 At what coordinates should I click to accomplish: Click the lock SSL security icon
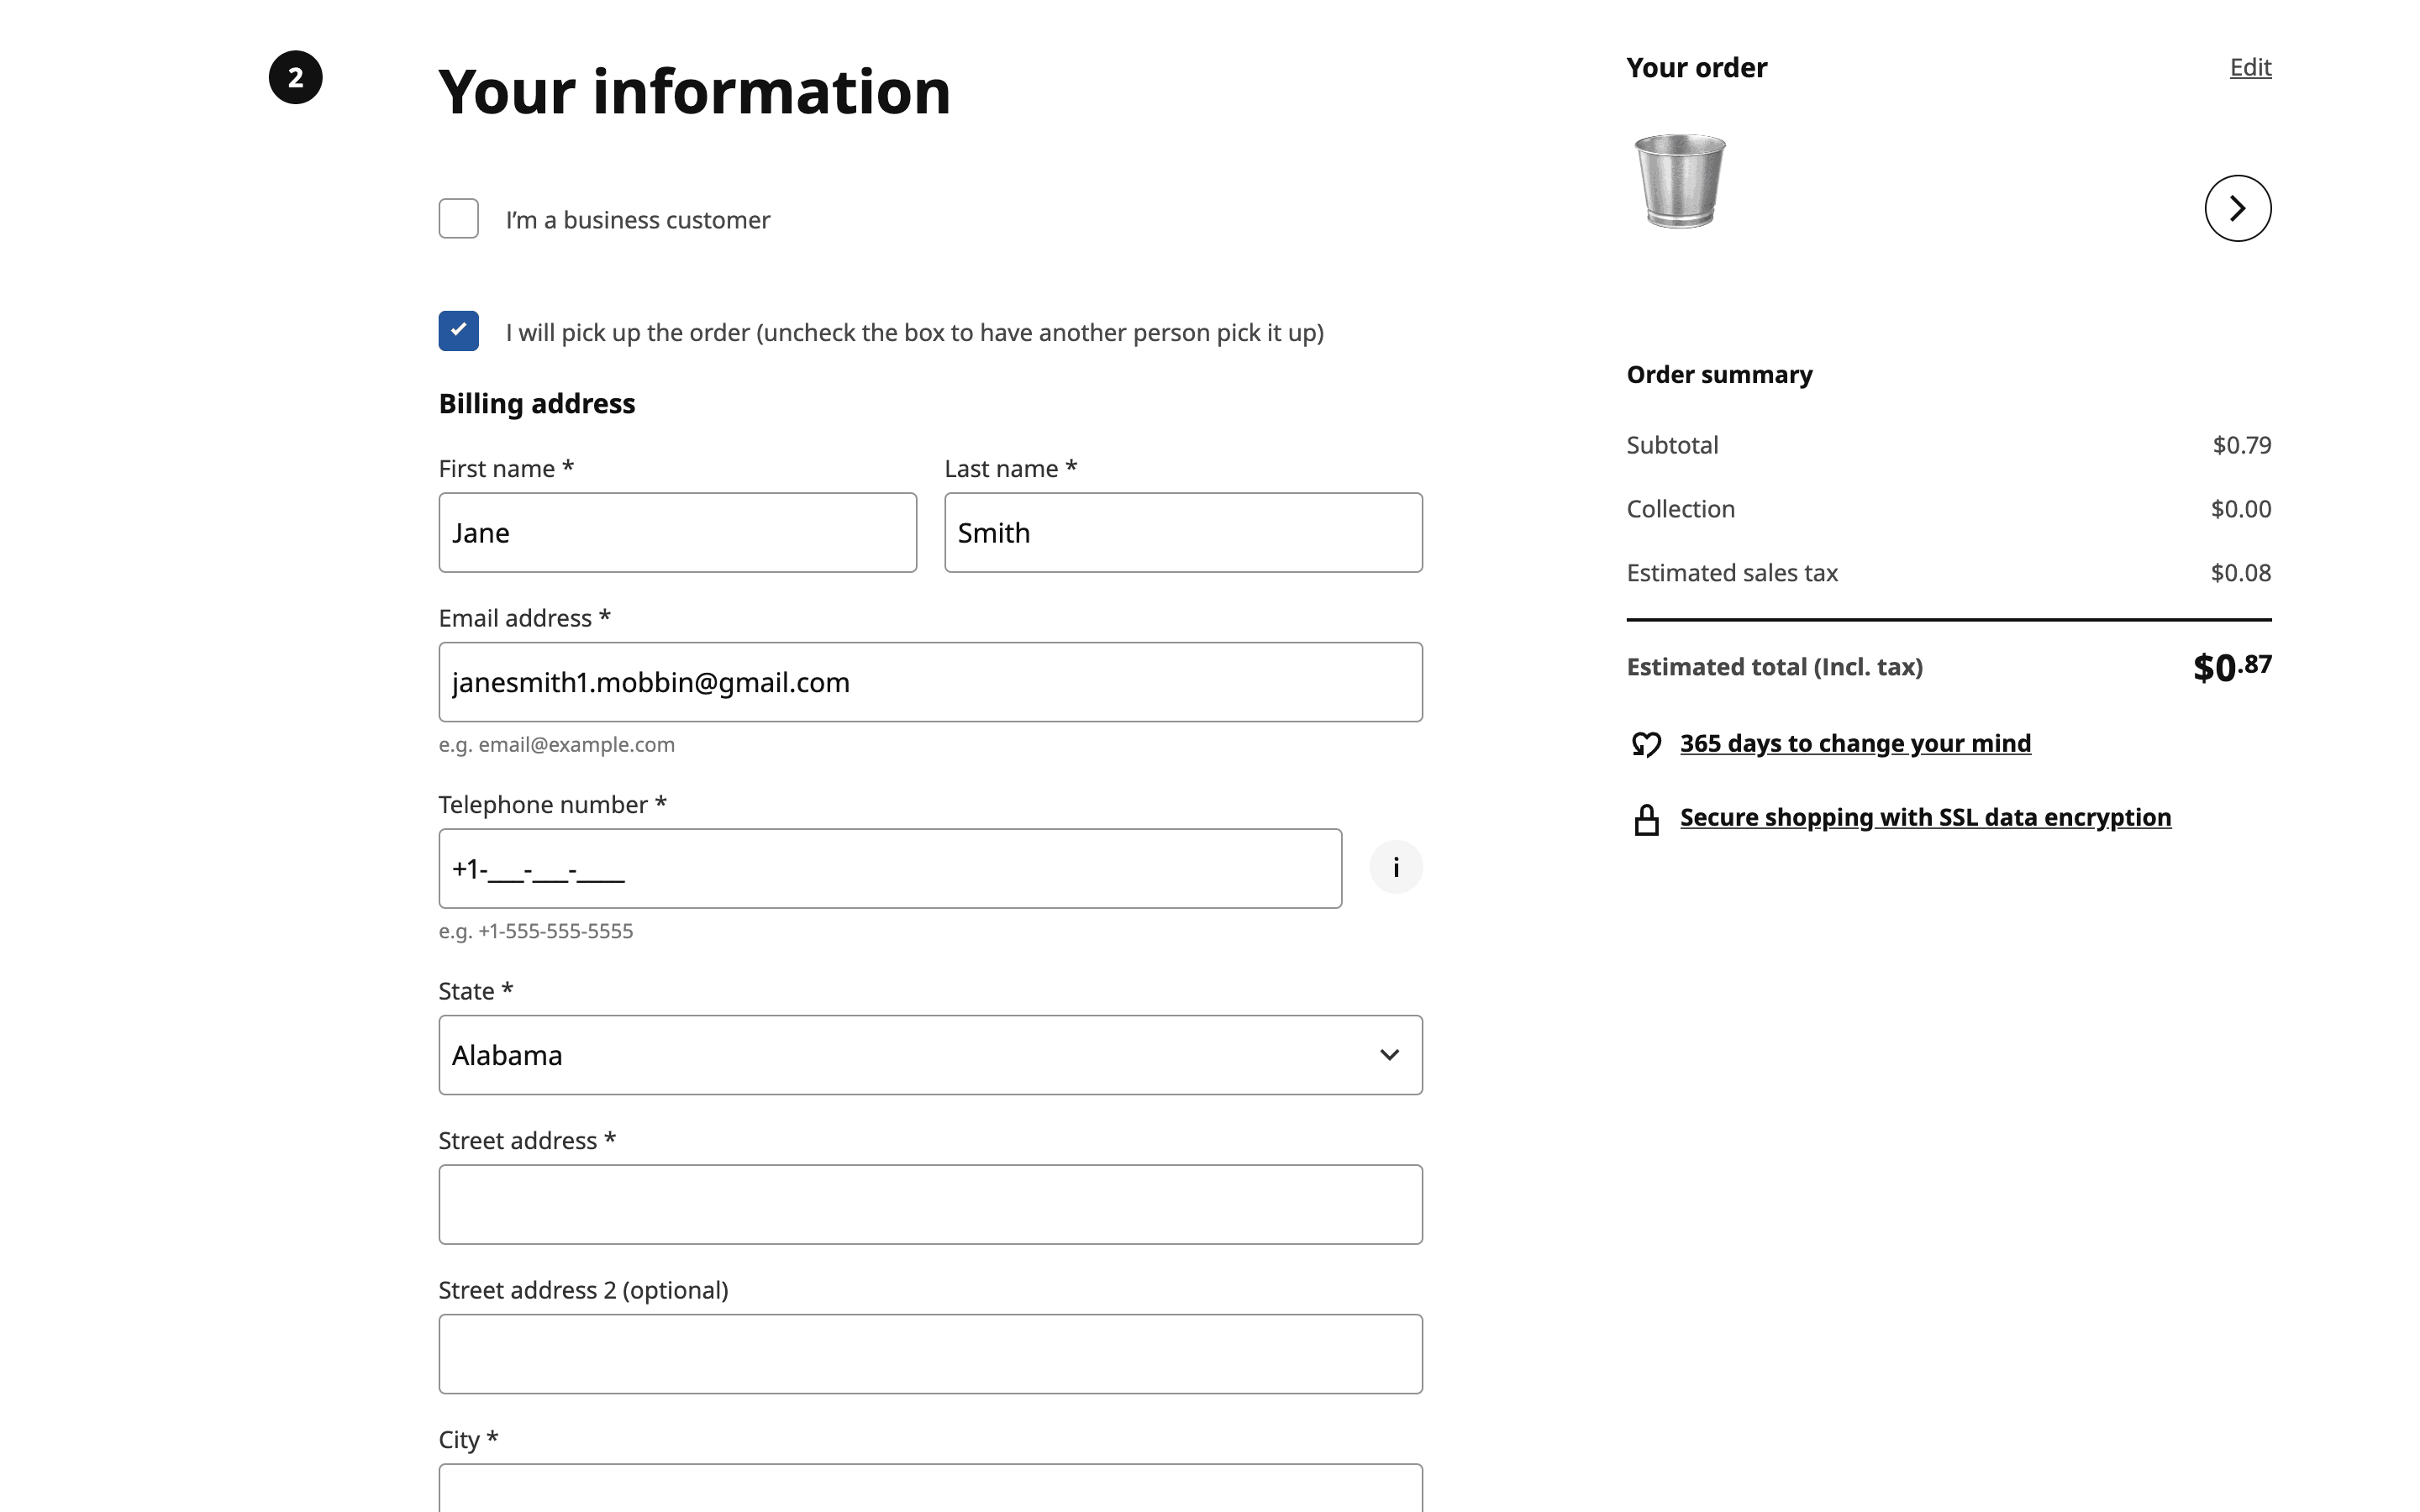(x=1646, y=819)
